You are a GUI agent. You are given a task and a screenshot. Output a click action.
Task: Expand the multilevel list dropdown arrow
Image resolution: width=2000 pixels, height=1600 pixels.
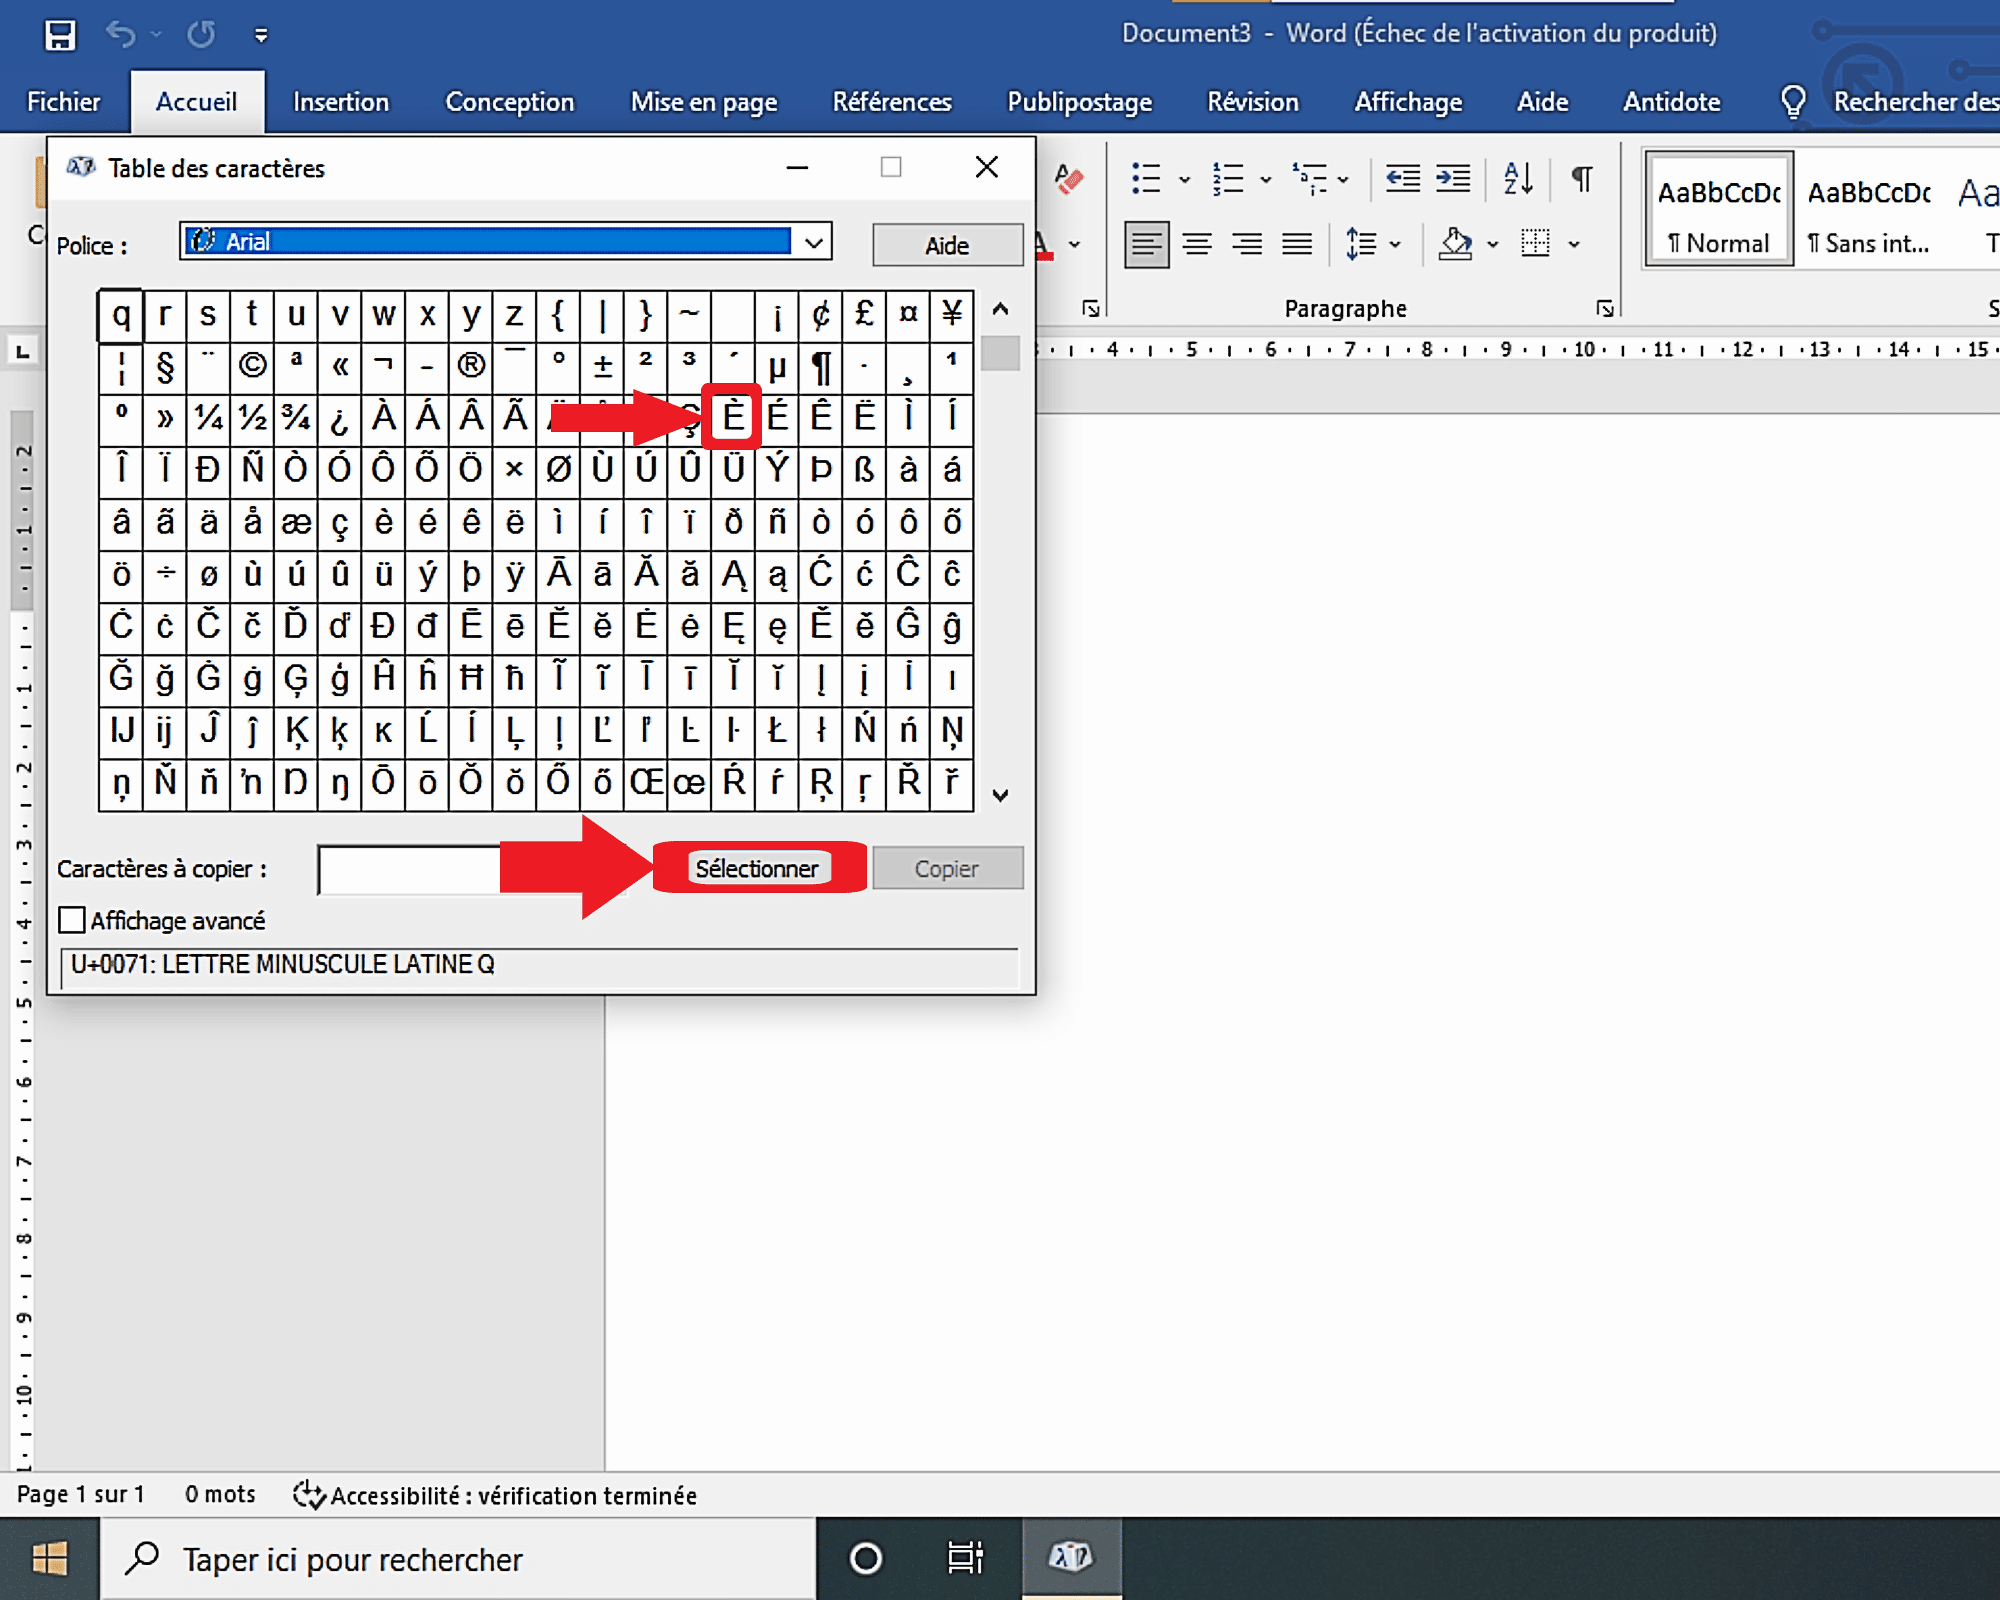[x=1343, y=181]
